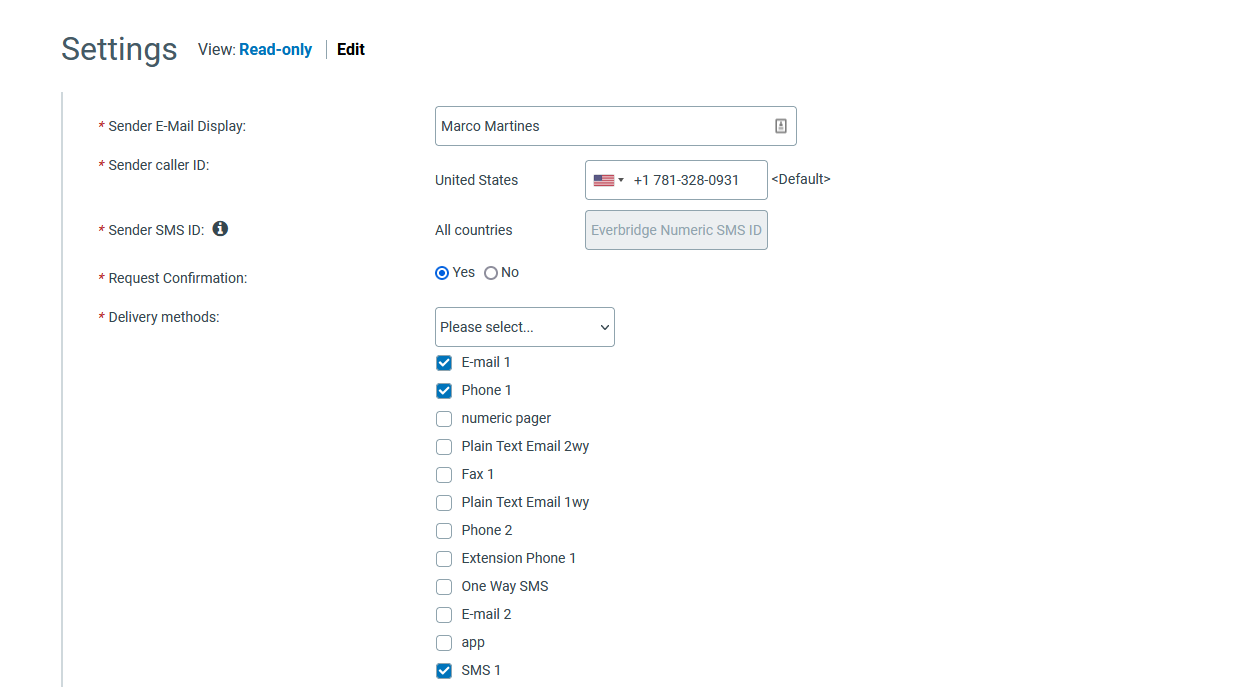Image resolution: width=1244 pixels, height=687 pixels.
Task: Uncheck E-mail 1 delivery method
Action: coord(443,362)
